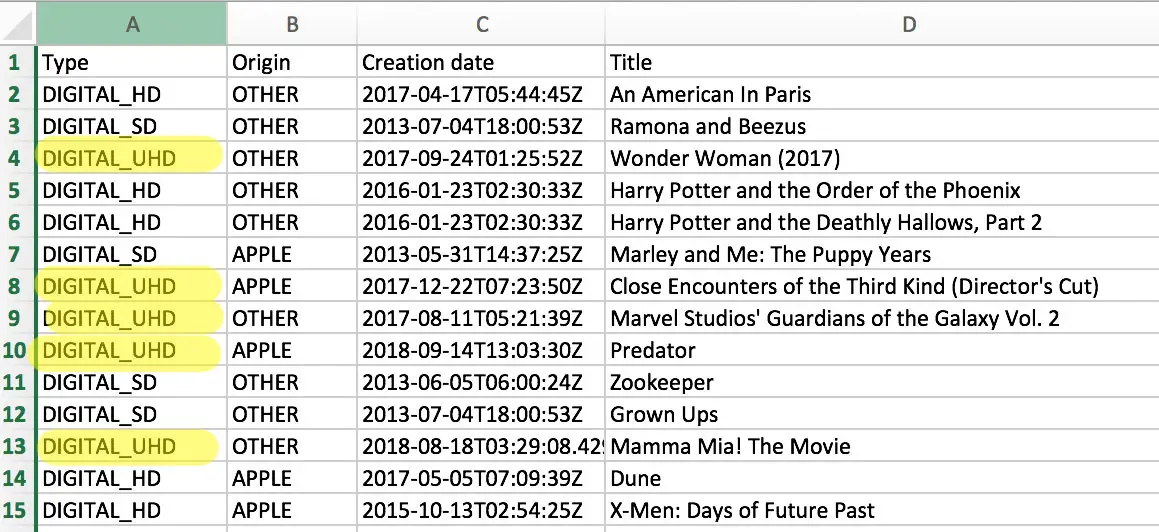Select the Dune title cell
The width and height of the screenshot is (1159, 532).
pyautogui.click(x=883, y=478)
